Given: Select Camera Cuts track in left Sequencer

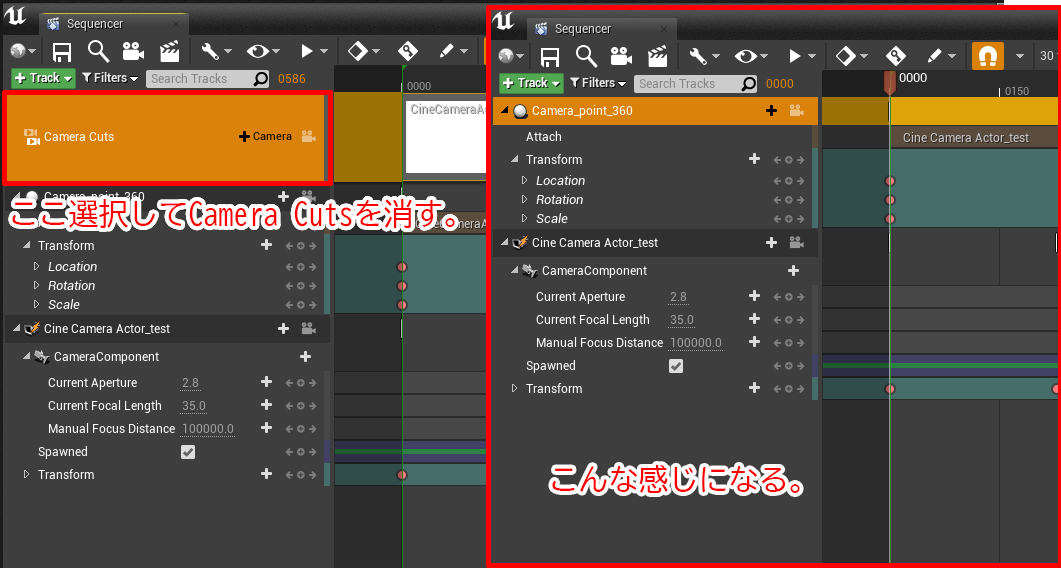Looking at the screenshot, I should [166, 139].
